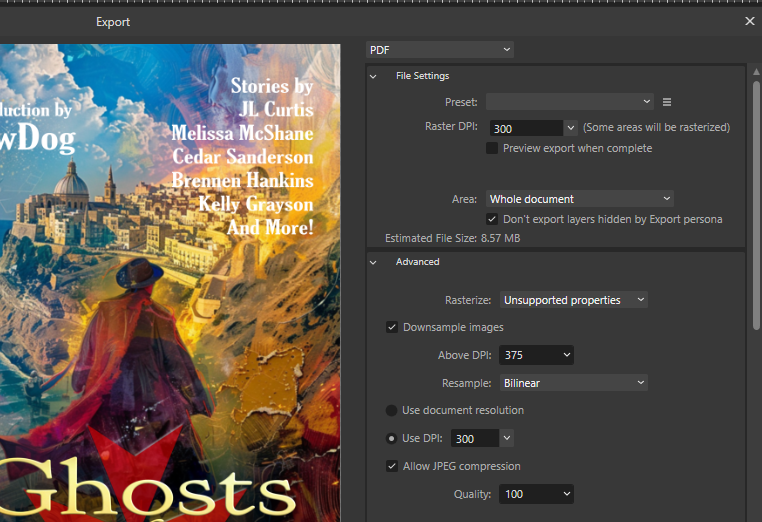This screenshot has width=762, height=522.
Task: Select the Use DPI radio button
Action: pos(392,438)
